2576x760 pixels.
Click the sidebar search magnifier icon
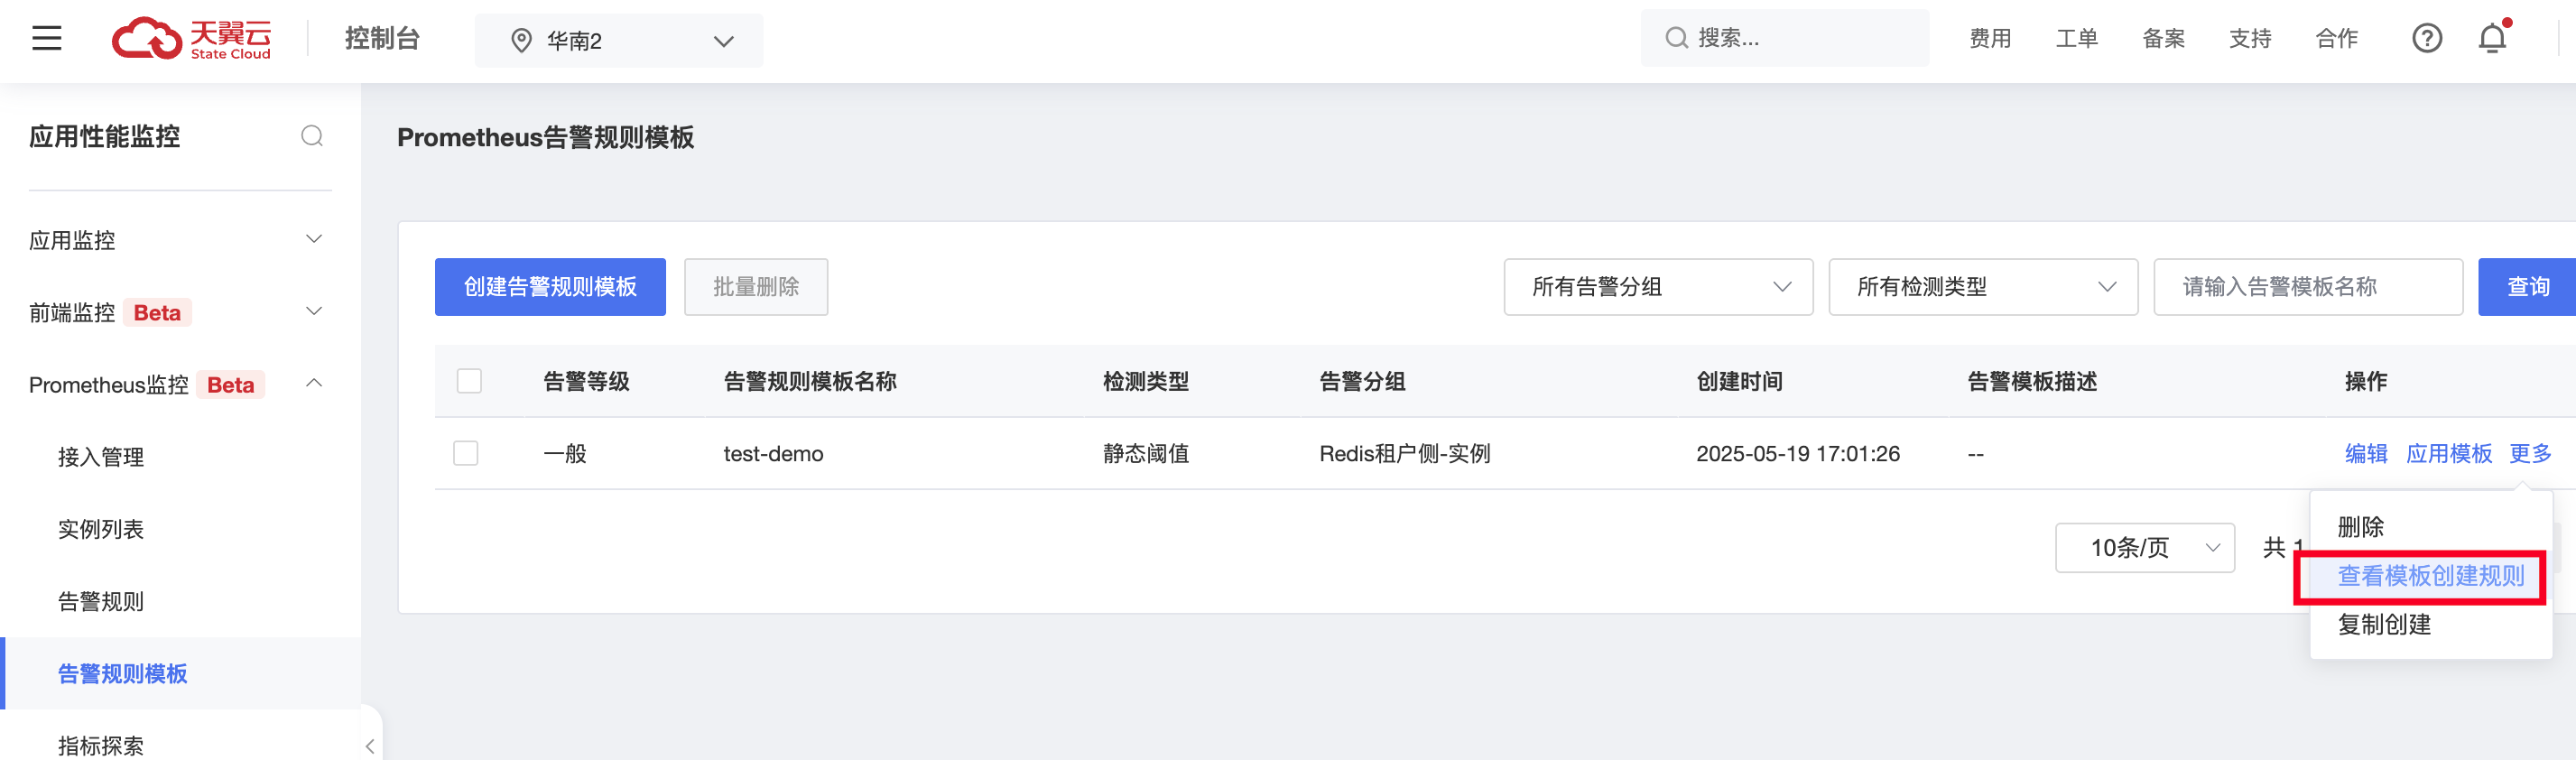[312, 136]
